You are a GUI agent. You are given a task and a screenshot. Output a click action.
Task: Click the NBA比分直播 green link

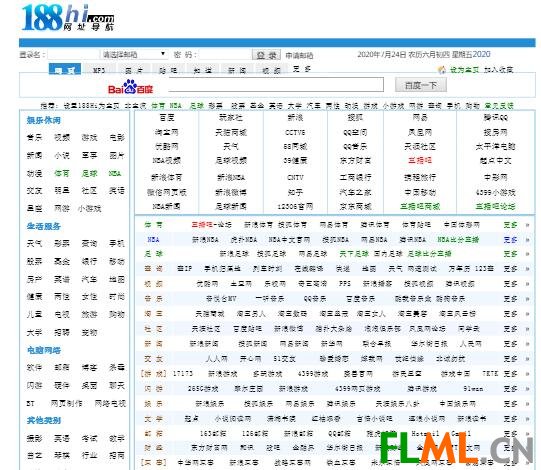(458, 239)
